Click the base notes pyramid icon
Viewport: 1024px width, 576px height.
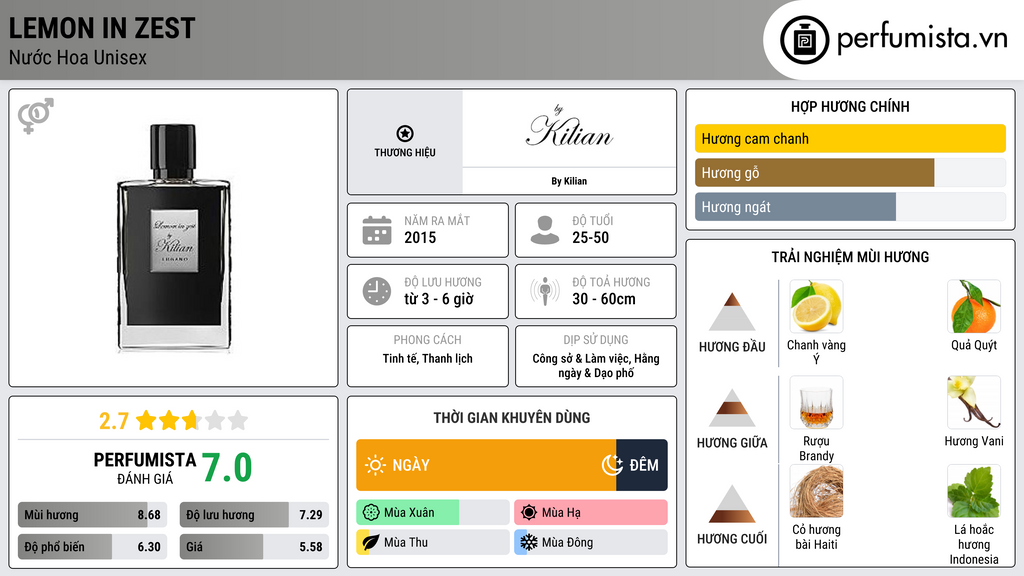pos(732,504)
